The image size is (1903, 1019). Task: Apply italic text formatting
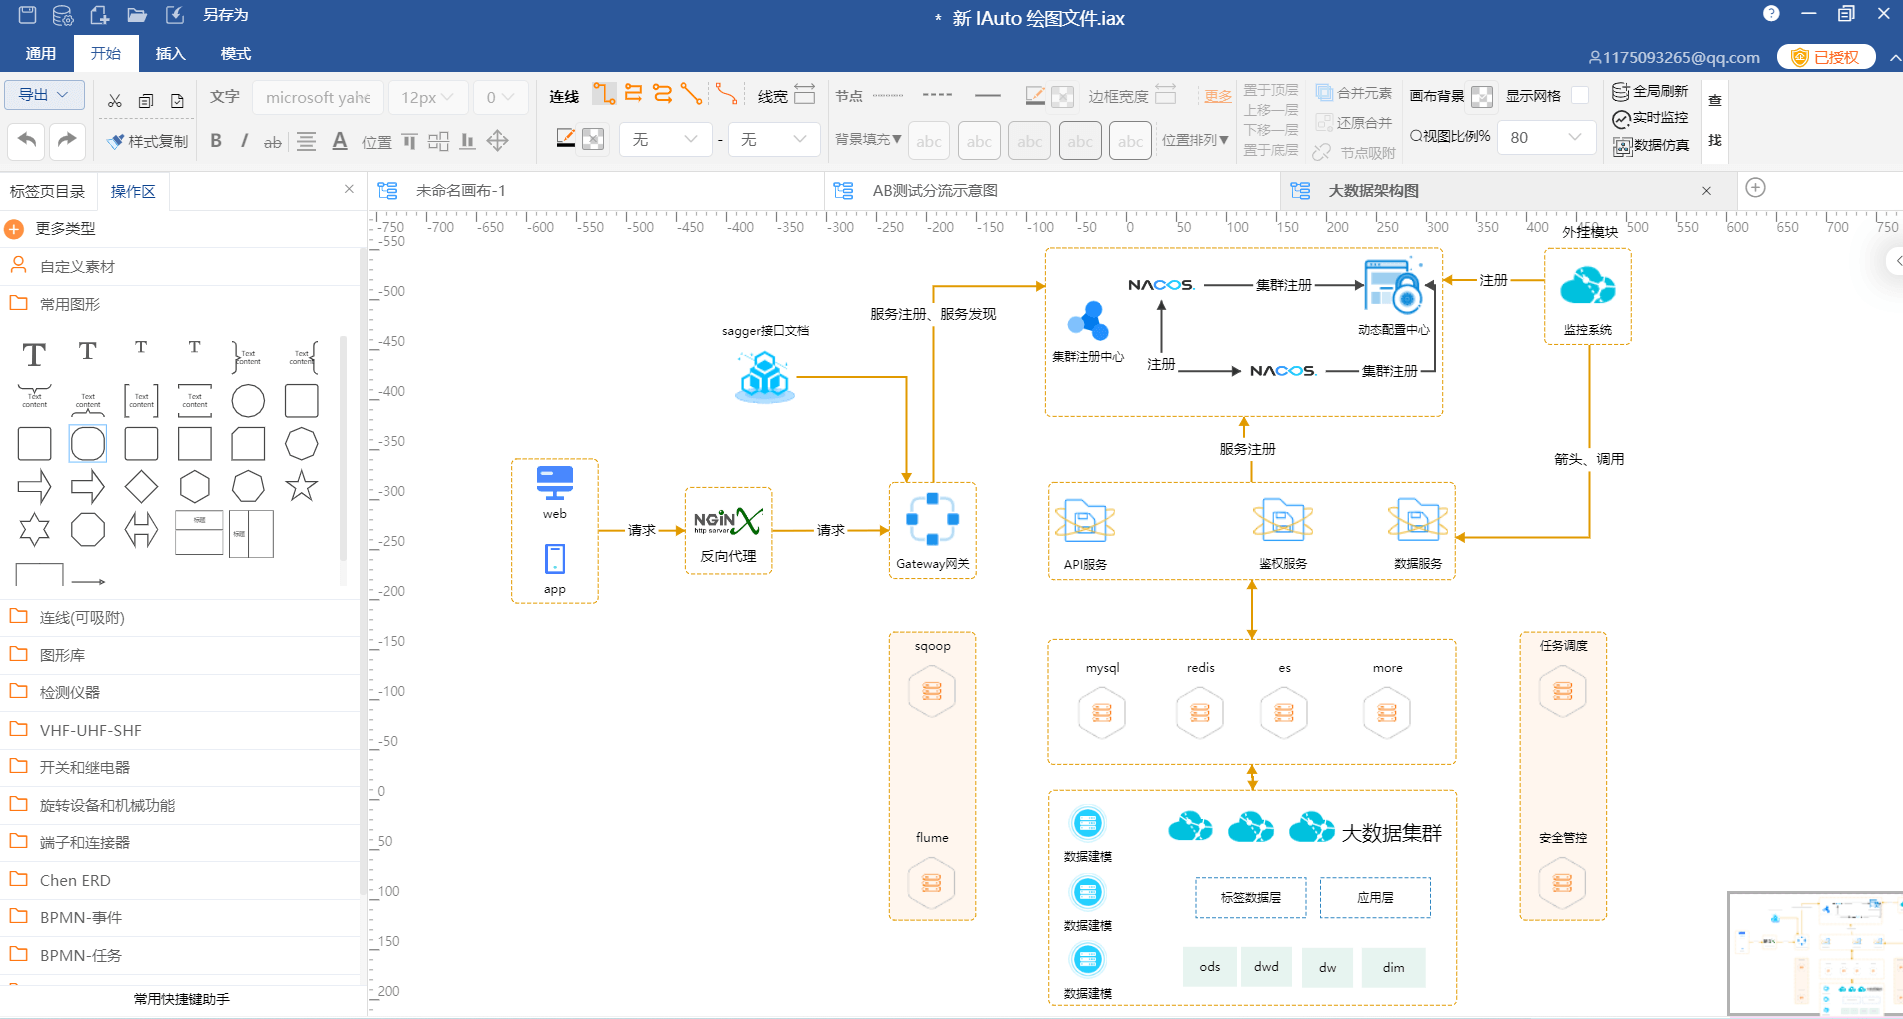click(244, 141)
